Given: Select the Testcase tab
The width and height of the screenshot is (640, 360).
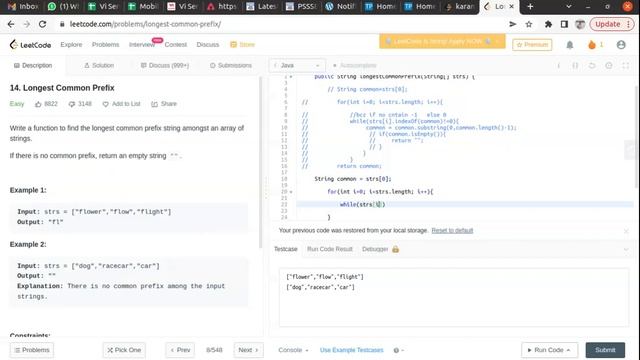Looking at the screenshot, I should (x=285, y=249).
